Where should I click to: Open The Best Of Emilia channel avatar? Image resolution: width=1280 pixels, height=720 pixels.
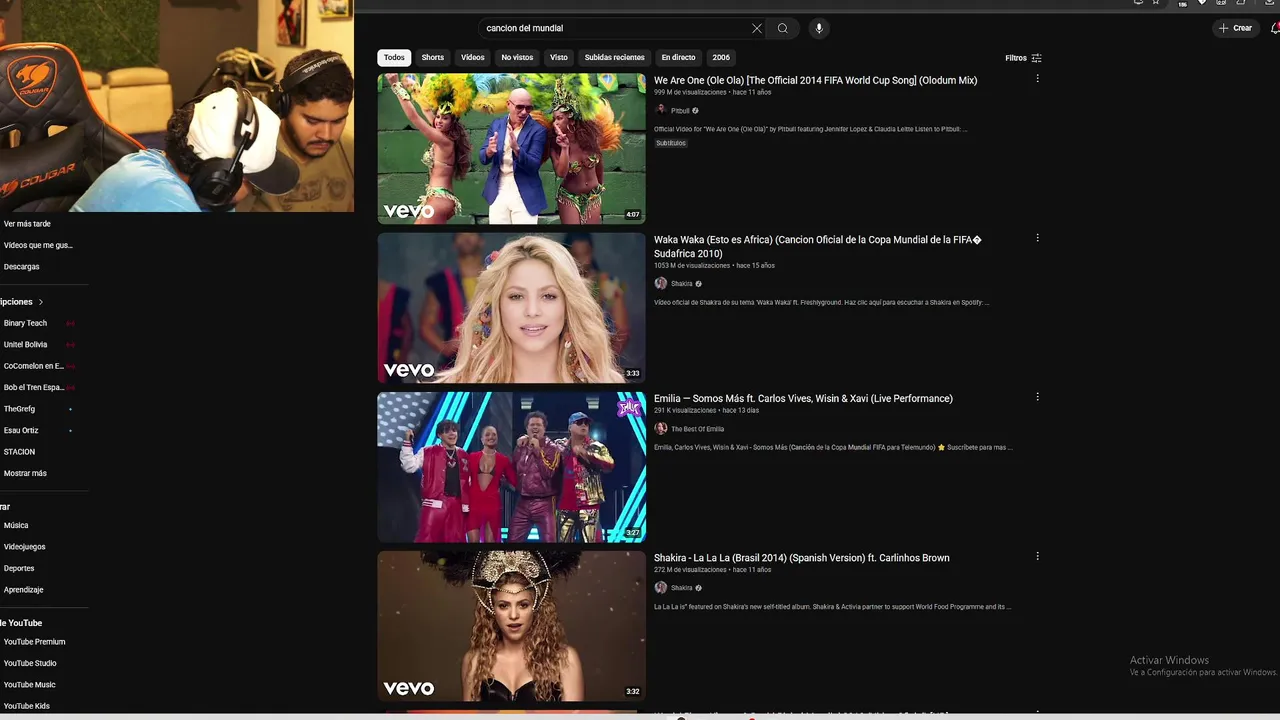[660, 428]
